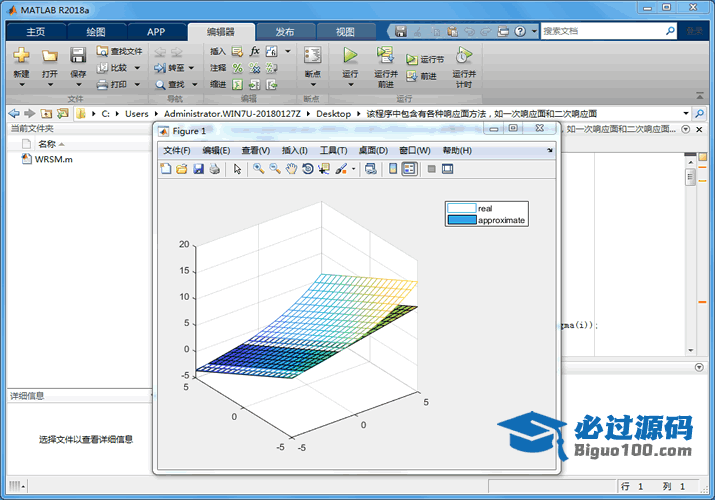Open the Breakpoints (断点) dropdown arrow
This screenshot has width=715, height=500.
(313, 84)
